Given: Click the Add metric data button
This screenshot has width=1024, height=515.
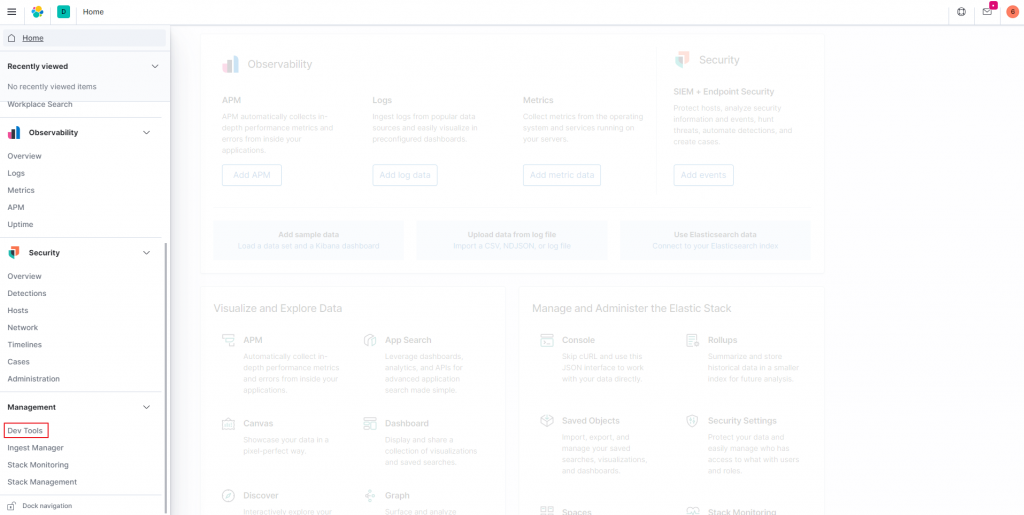Looking at the screenshot, I should point(562,175).
